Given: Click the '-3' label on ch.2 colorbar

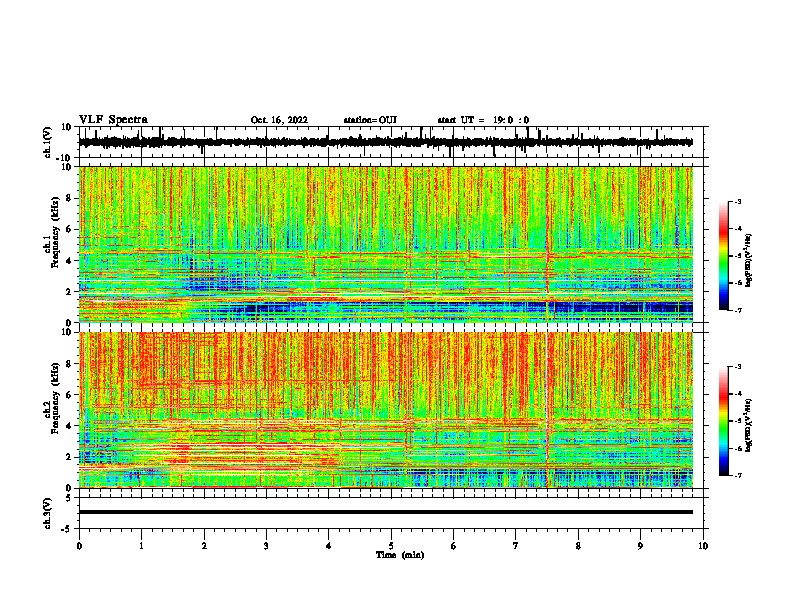Looking at the screenshot, I should (738, 367).
